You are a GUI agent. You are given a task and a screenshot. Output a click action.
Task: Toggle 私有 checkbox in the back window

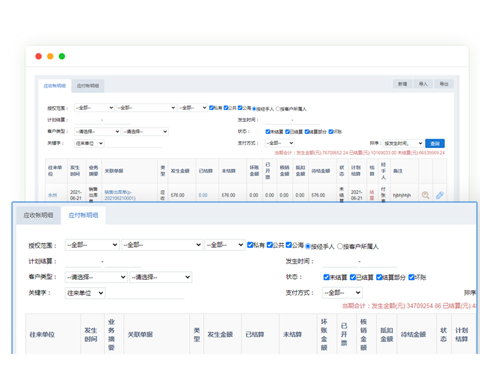211,108
